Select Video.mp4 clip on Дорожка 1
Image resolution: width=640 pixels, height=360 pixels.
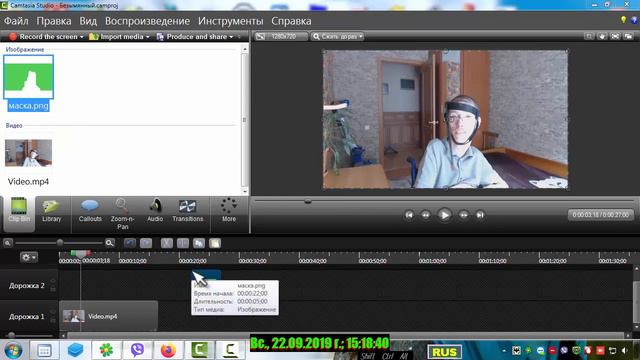coord(109,316)
